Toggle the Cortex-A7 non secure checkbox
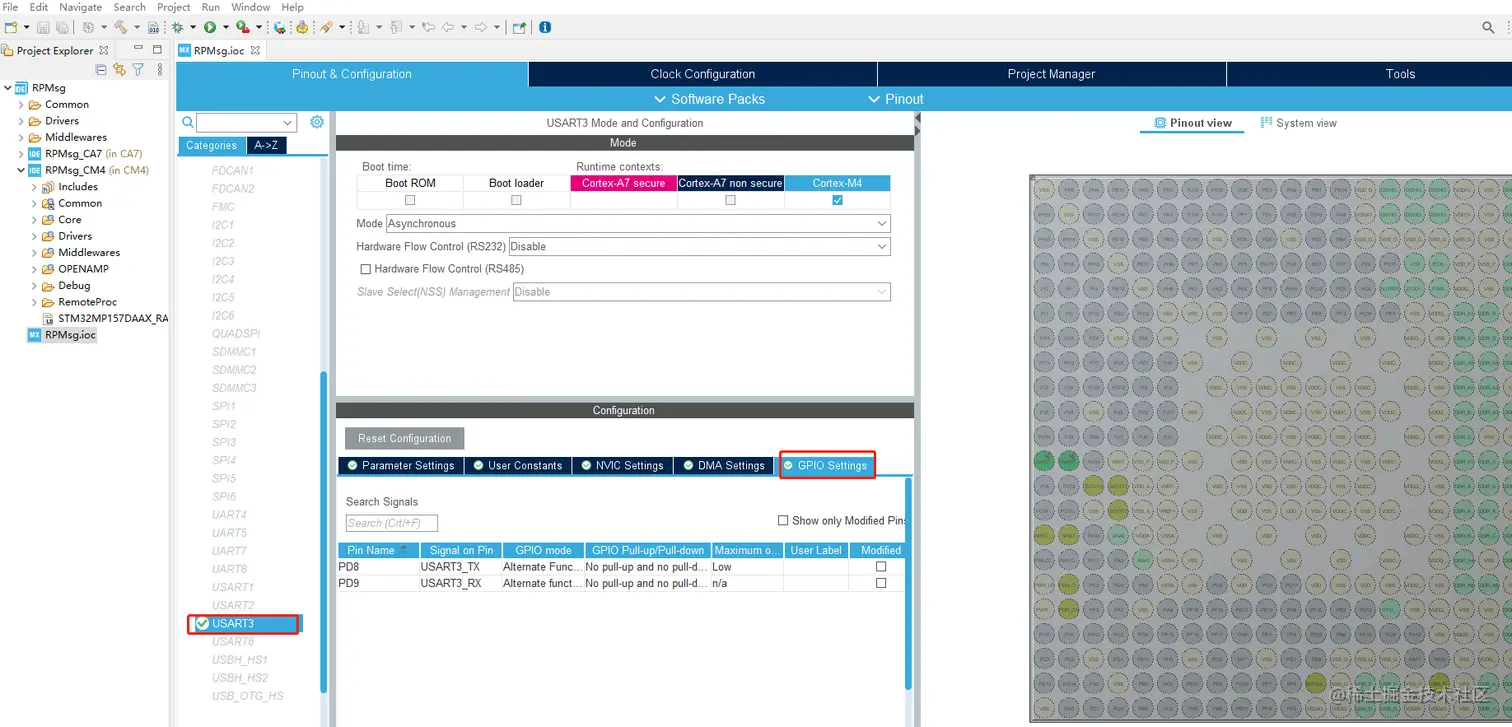This screenshot has width=1512, height=727. [730, 200]
